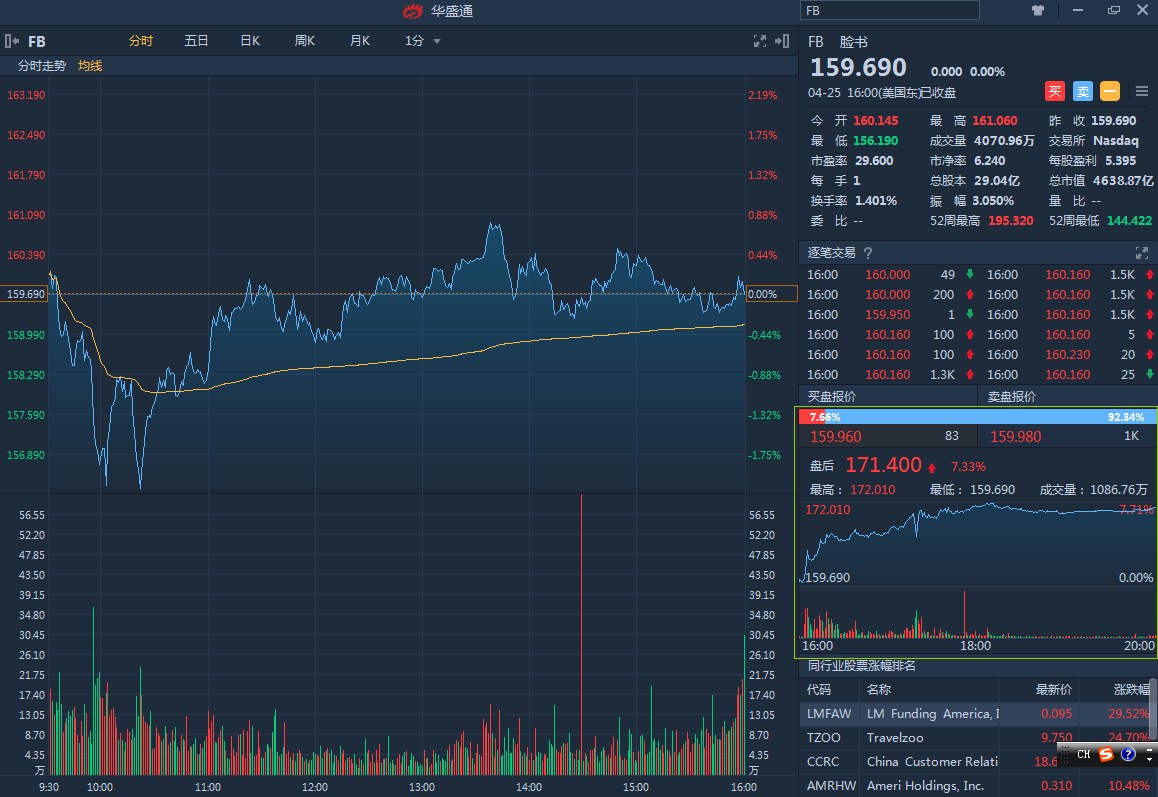
Task: Click the stock search field containing FB
Action: pos(889,10)
